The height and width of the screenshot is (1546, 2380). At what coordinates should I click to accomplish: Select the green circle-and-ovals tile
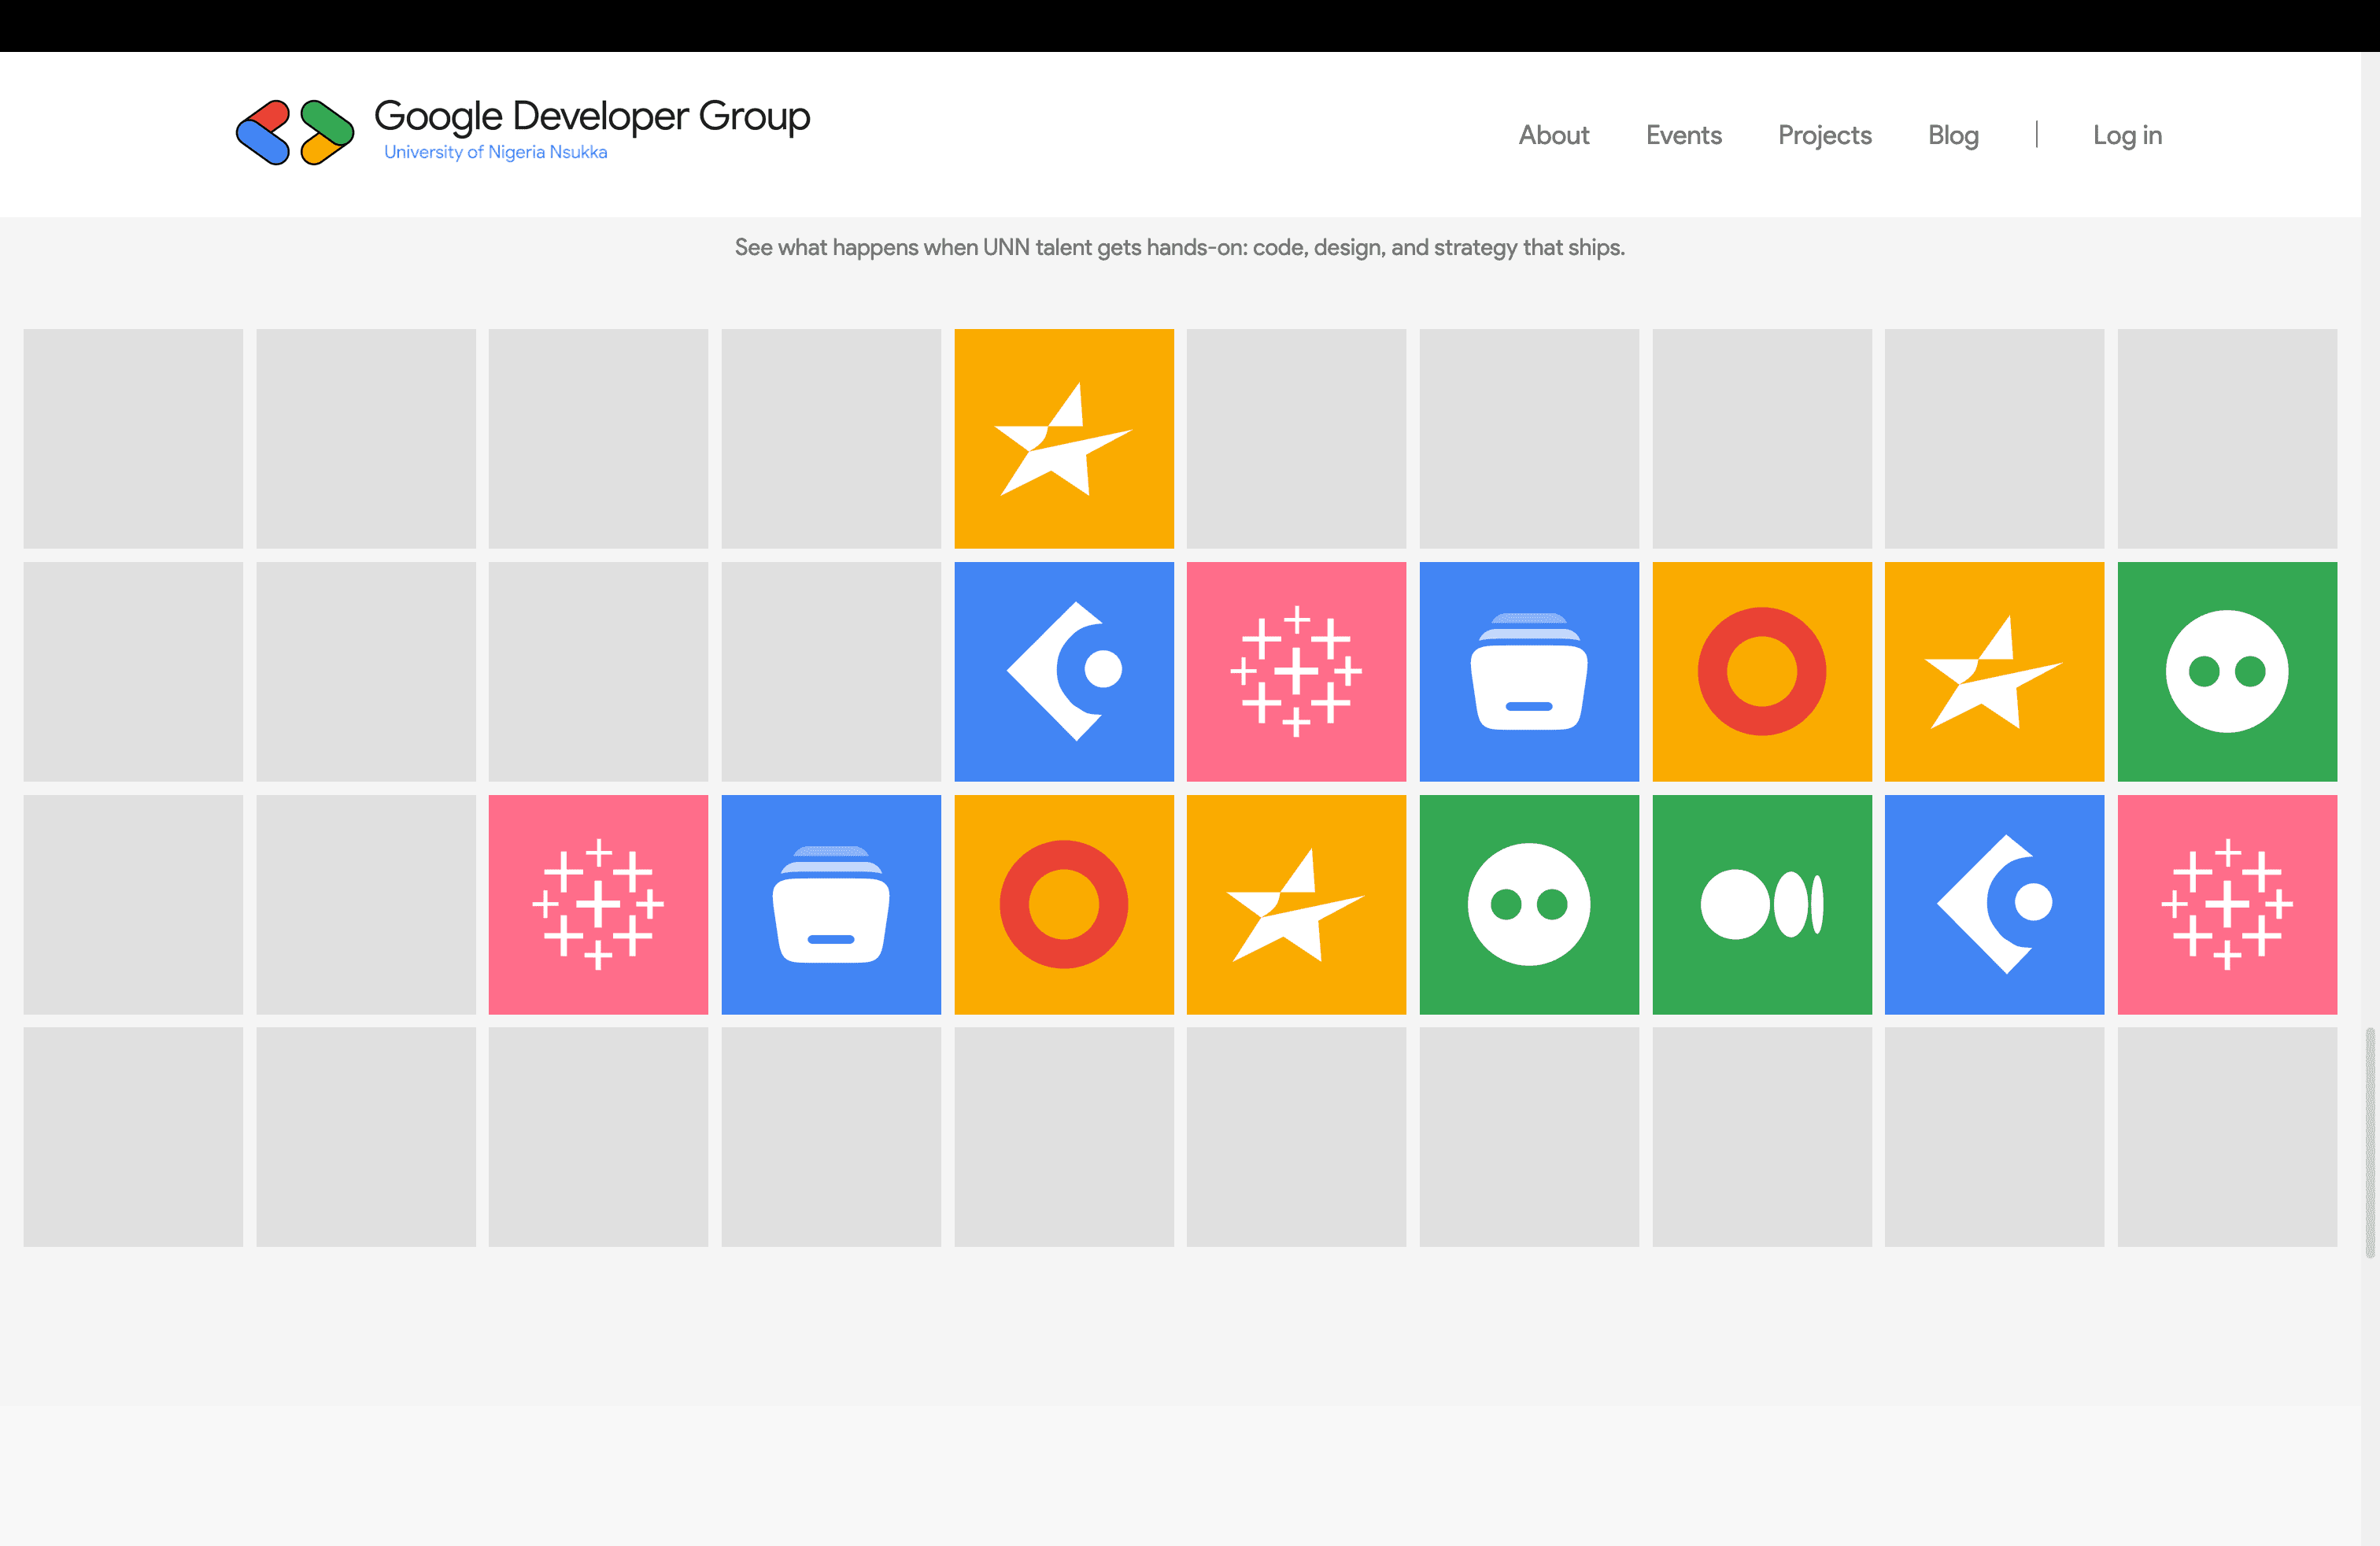pos(1762,905)
